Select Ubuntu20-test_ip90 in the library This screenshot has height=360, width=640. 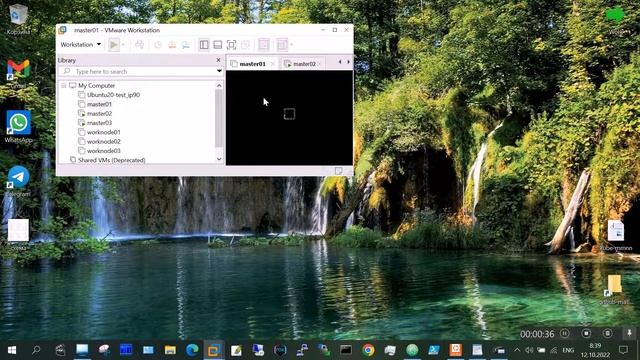pyautogui.click(x=113, y=95)
